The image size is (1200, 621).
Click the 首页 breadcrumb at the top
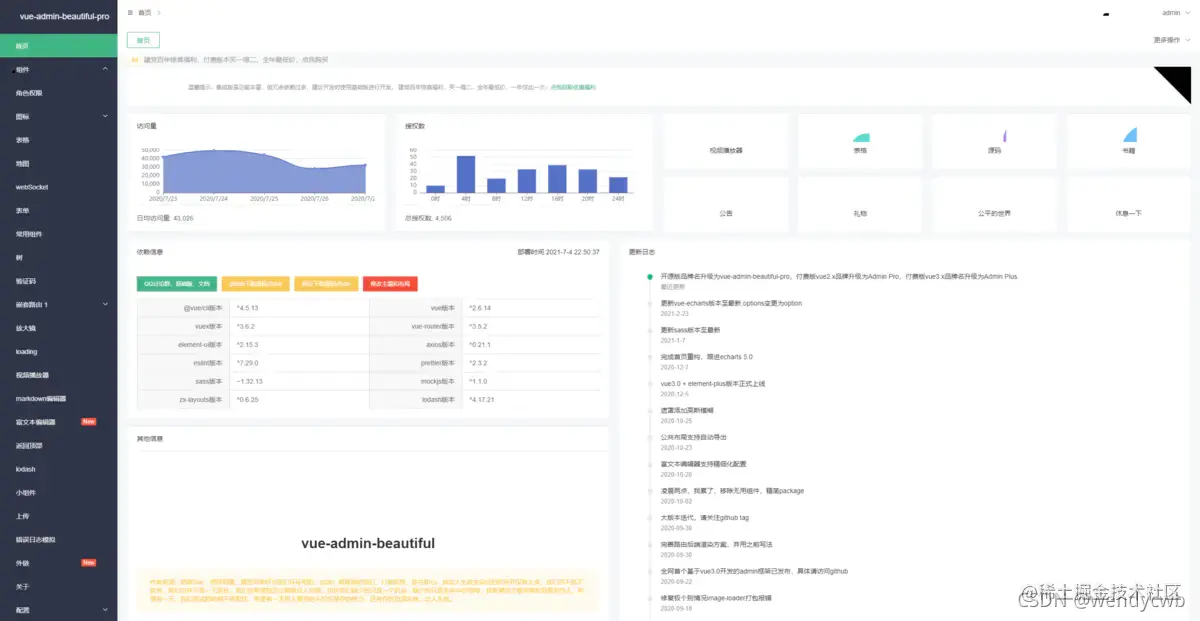[x=145, y=13]
